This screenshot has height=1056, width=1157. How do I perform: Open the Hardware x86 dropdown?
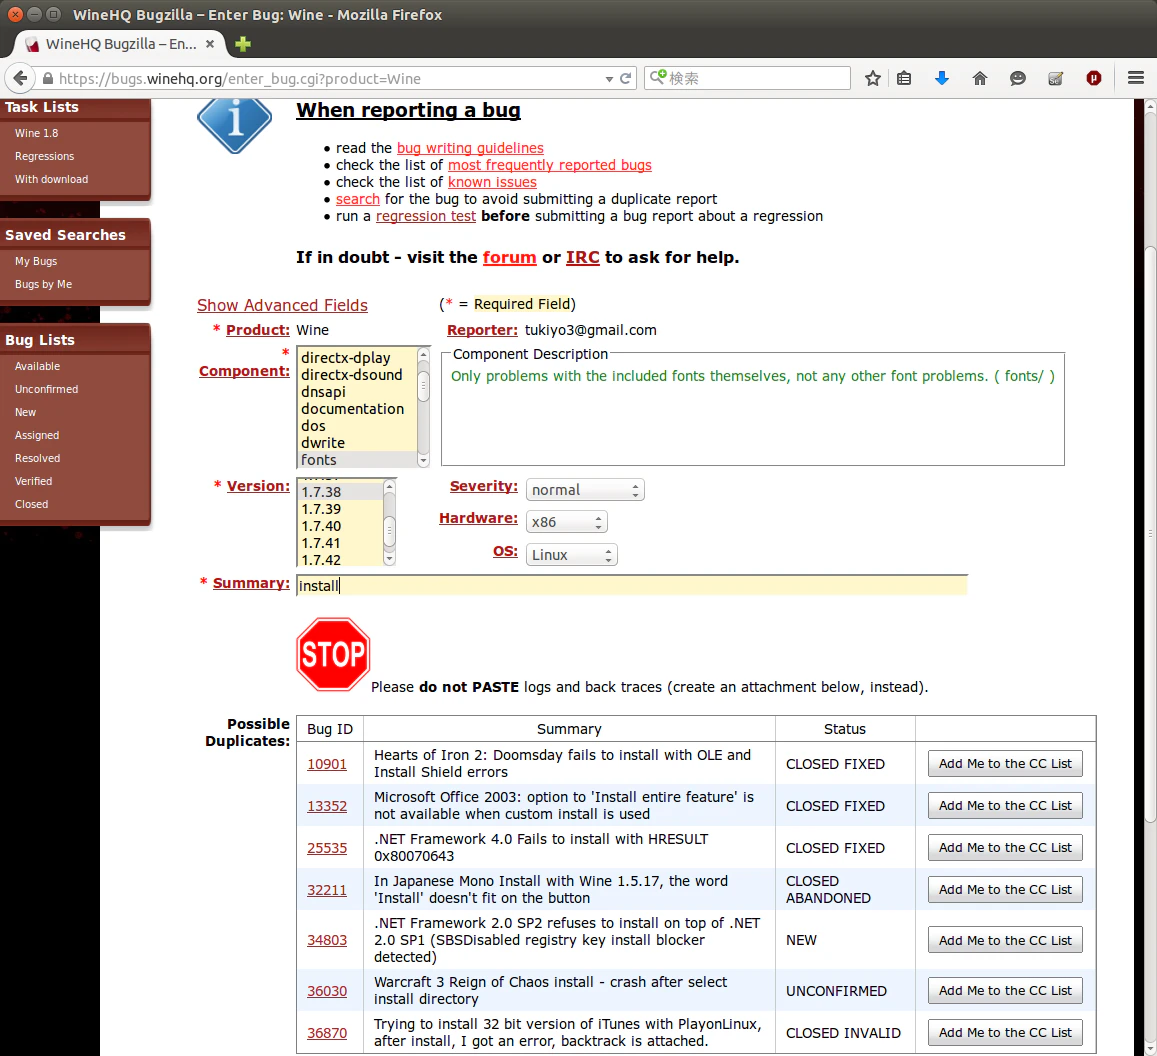pos(566,522)
